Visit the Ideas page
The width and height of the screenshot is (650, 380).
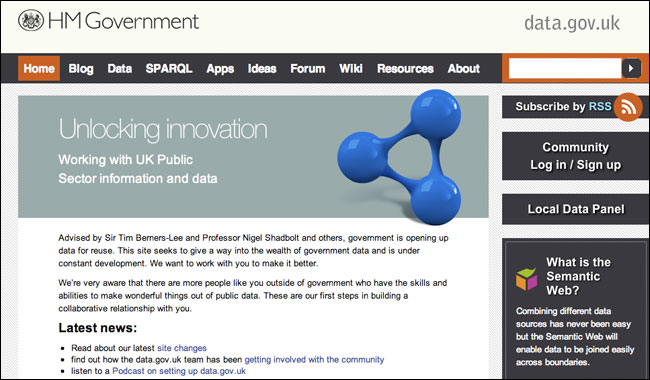click(262, 68)
